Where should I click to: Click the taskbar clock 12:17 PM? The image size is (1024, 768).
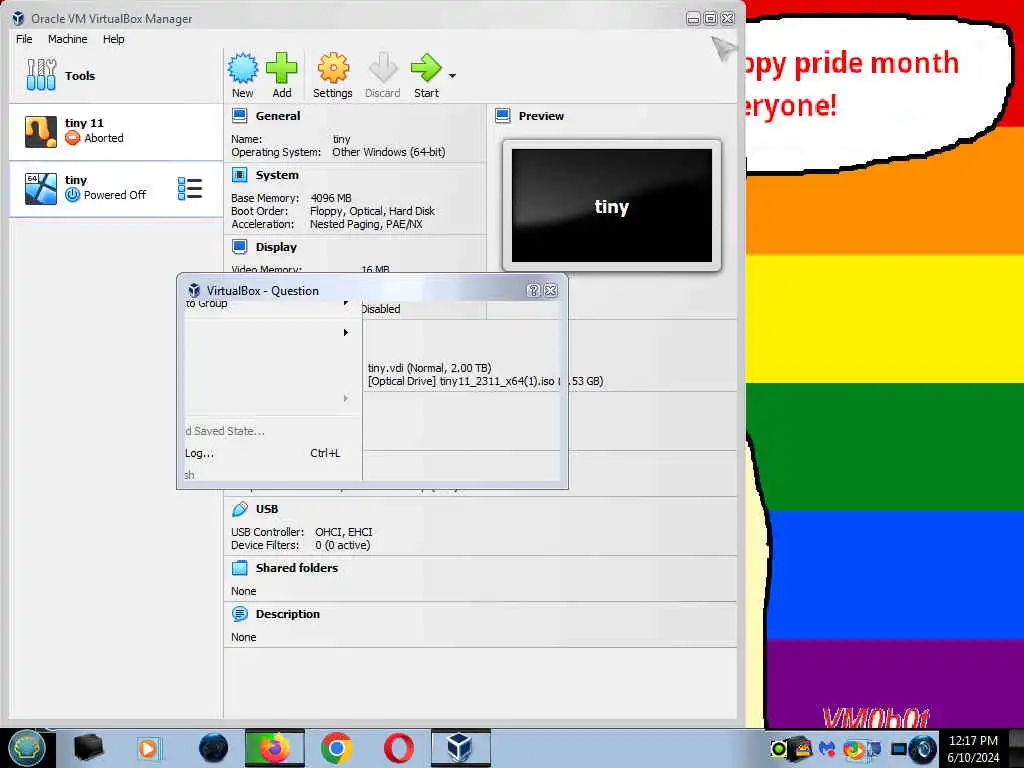point(973,741)
